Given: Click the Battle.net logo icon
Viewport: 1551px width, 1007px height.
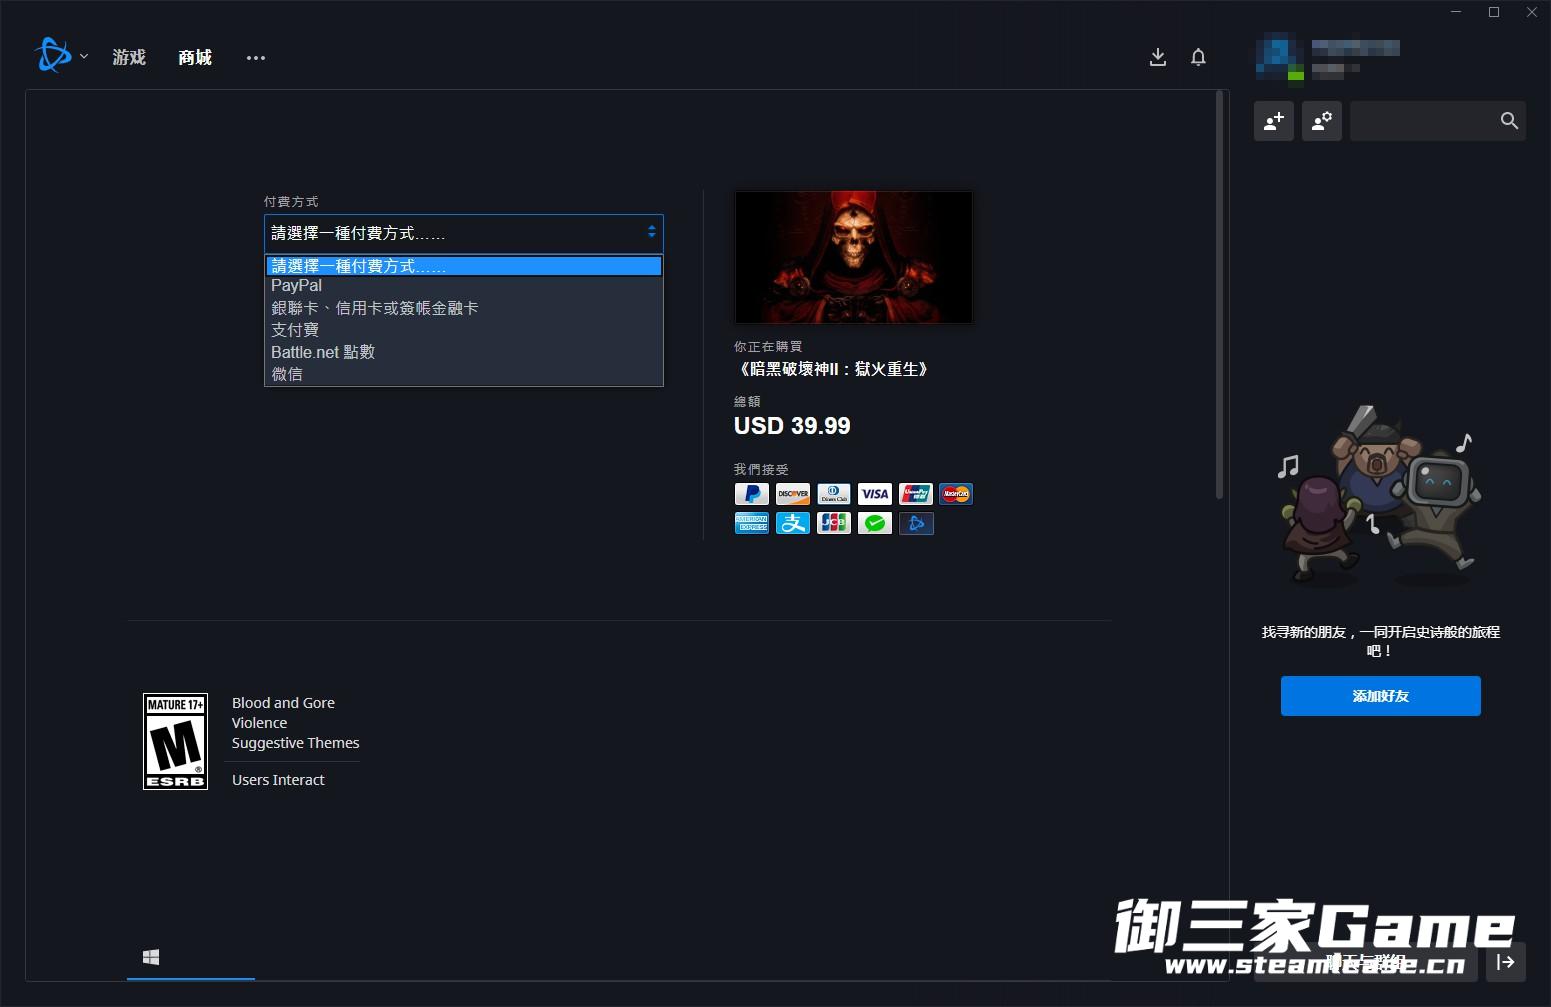Looking at the screenshot, I should click(x=52, y=56).
